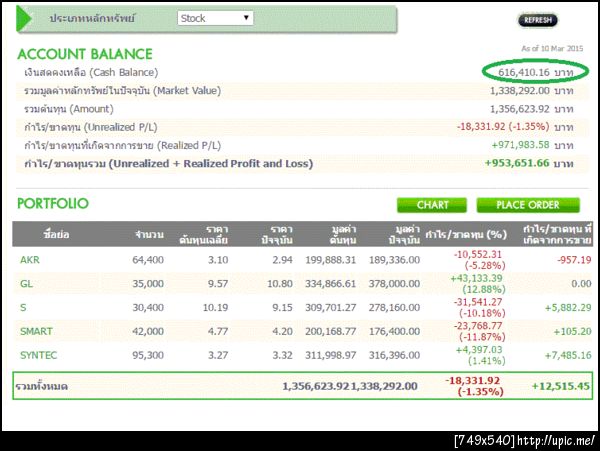Select GL current price 10.80

(x=280, y=283)
